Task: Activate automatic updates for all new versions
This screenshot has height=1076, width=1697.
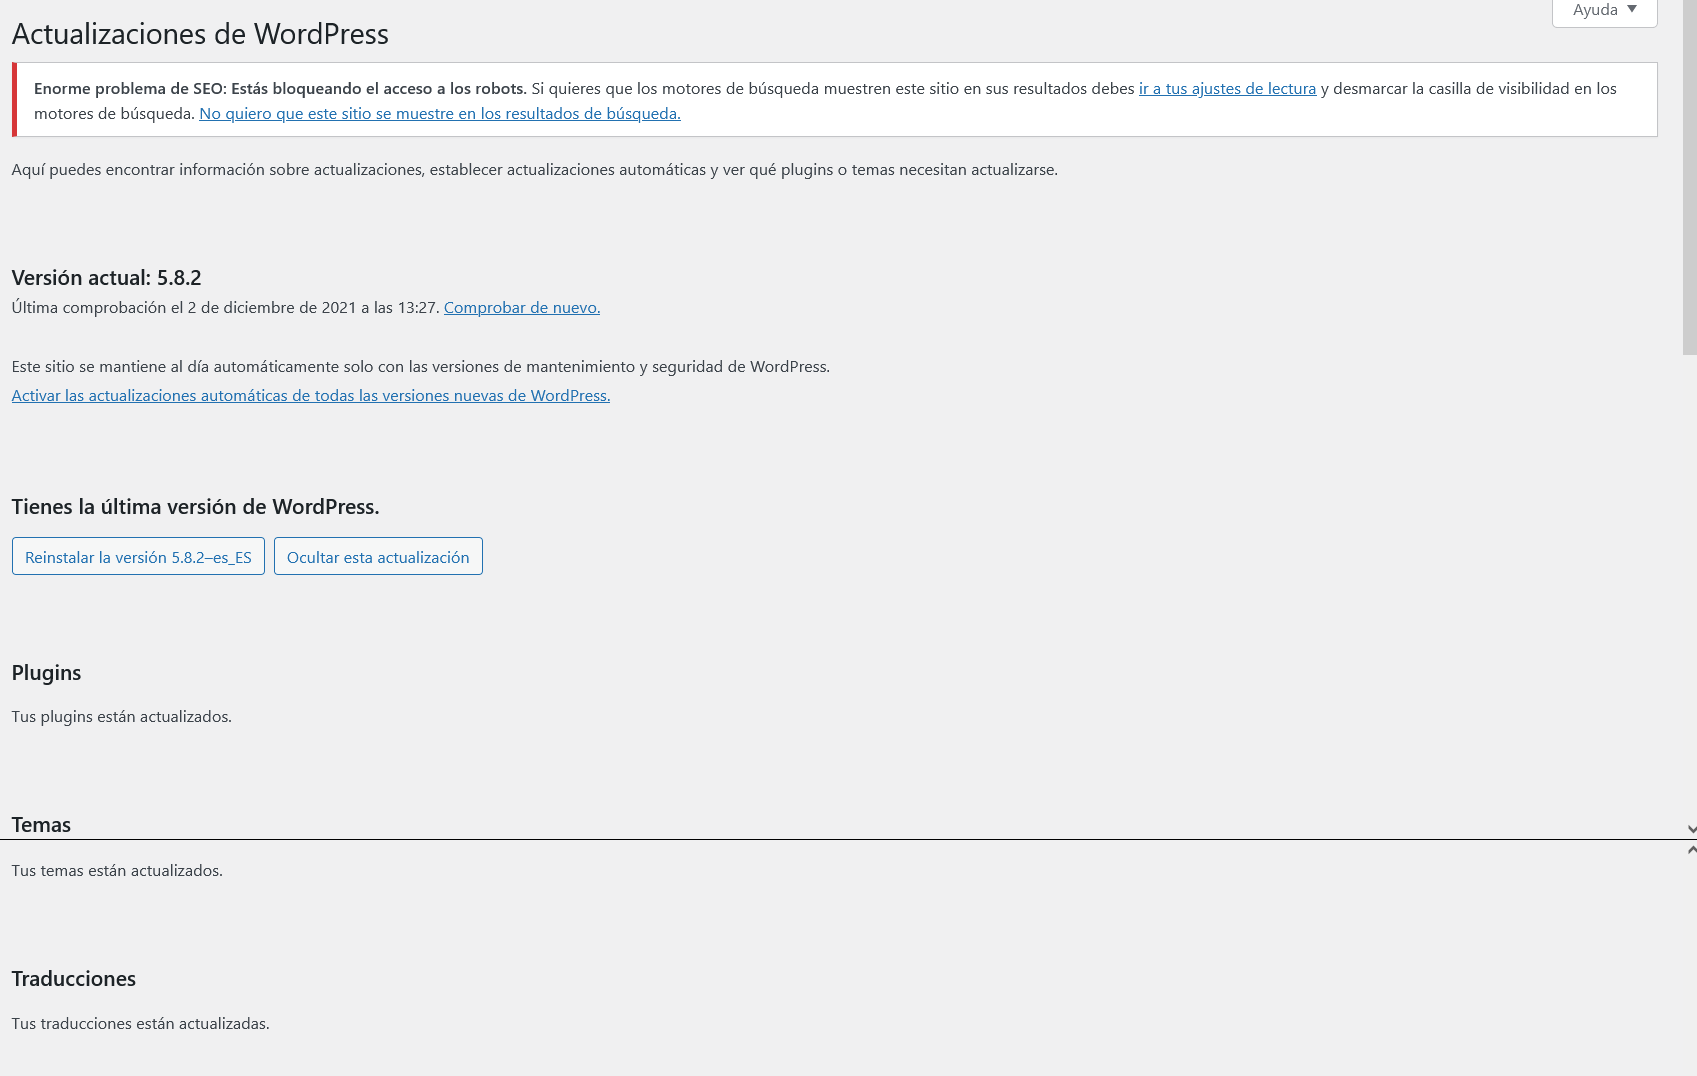Action: coord(311,396)
